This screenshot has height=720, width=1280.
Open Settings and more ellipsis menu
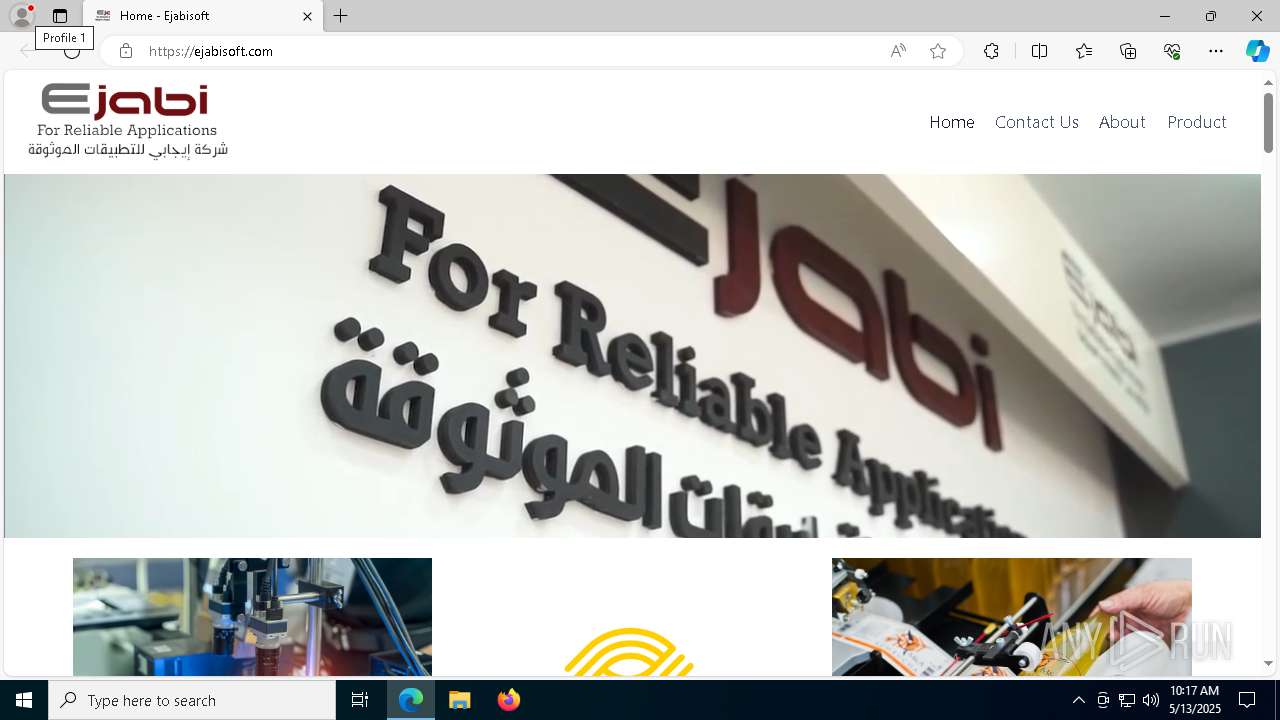pyautogui.click(x=1216, y=51)
